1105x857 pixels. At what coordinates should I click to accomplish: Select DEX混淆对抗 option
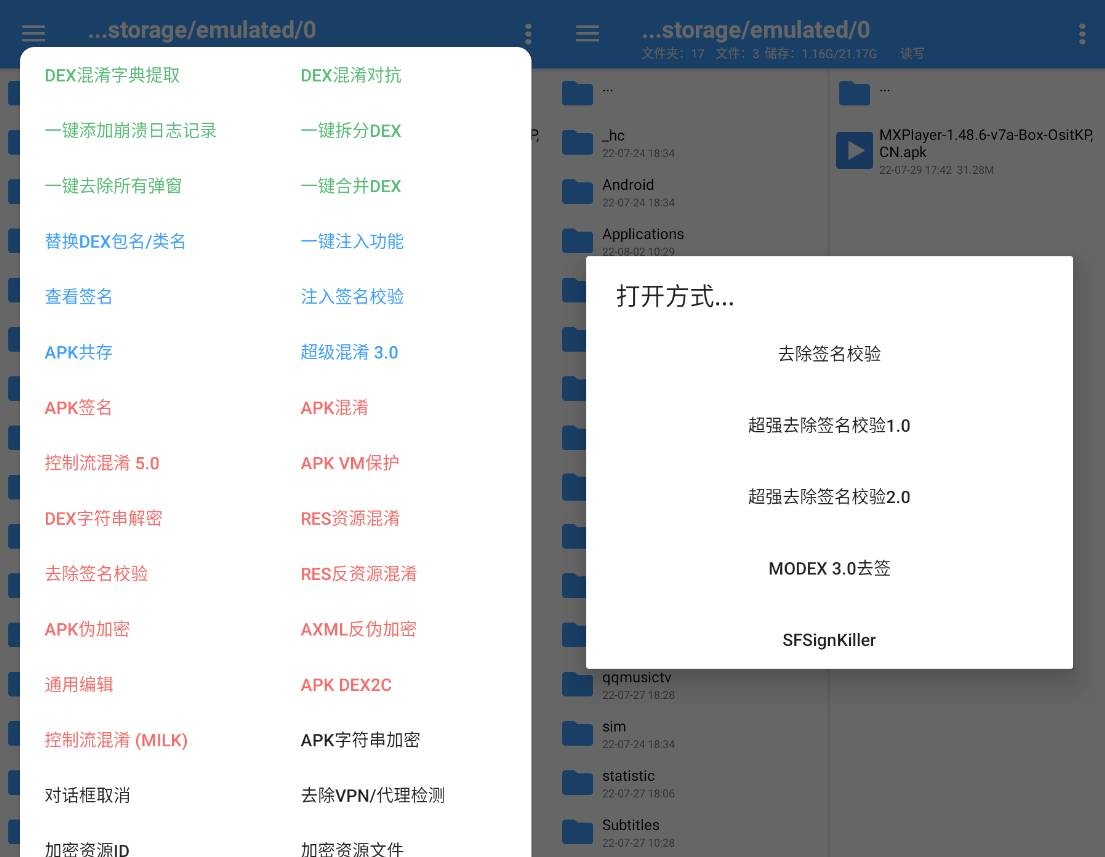coord(351,75)
